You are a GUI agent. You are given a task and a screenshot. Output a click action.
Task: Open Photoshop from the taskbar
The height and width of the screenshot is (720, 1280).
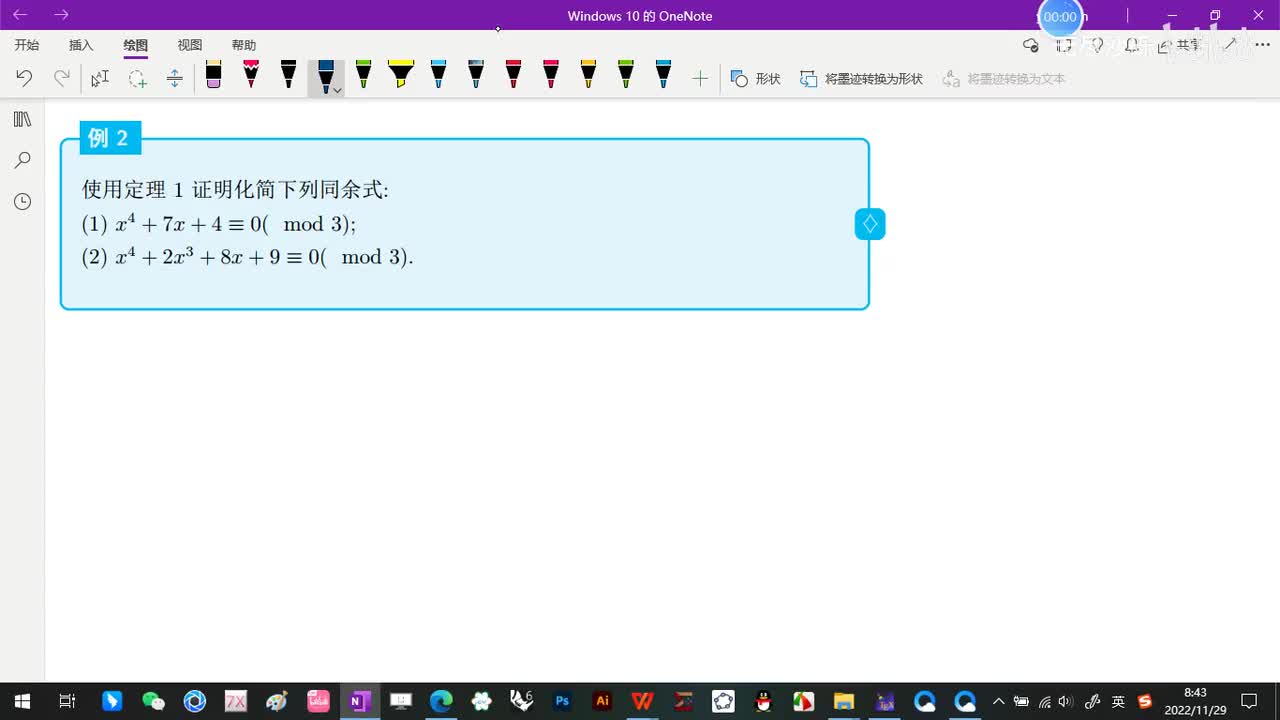562,701
